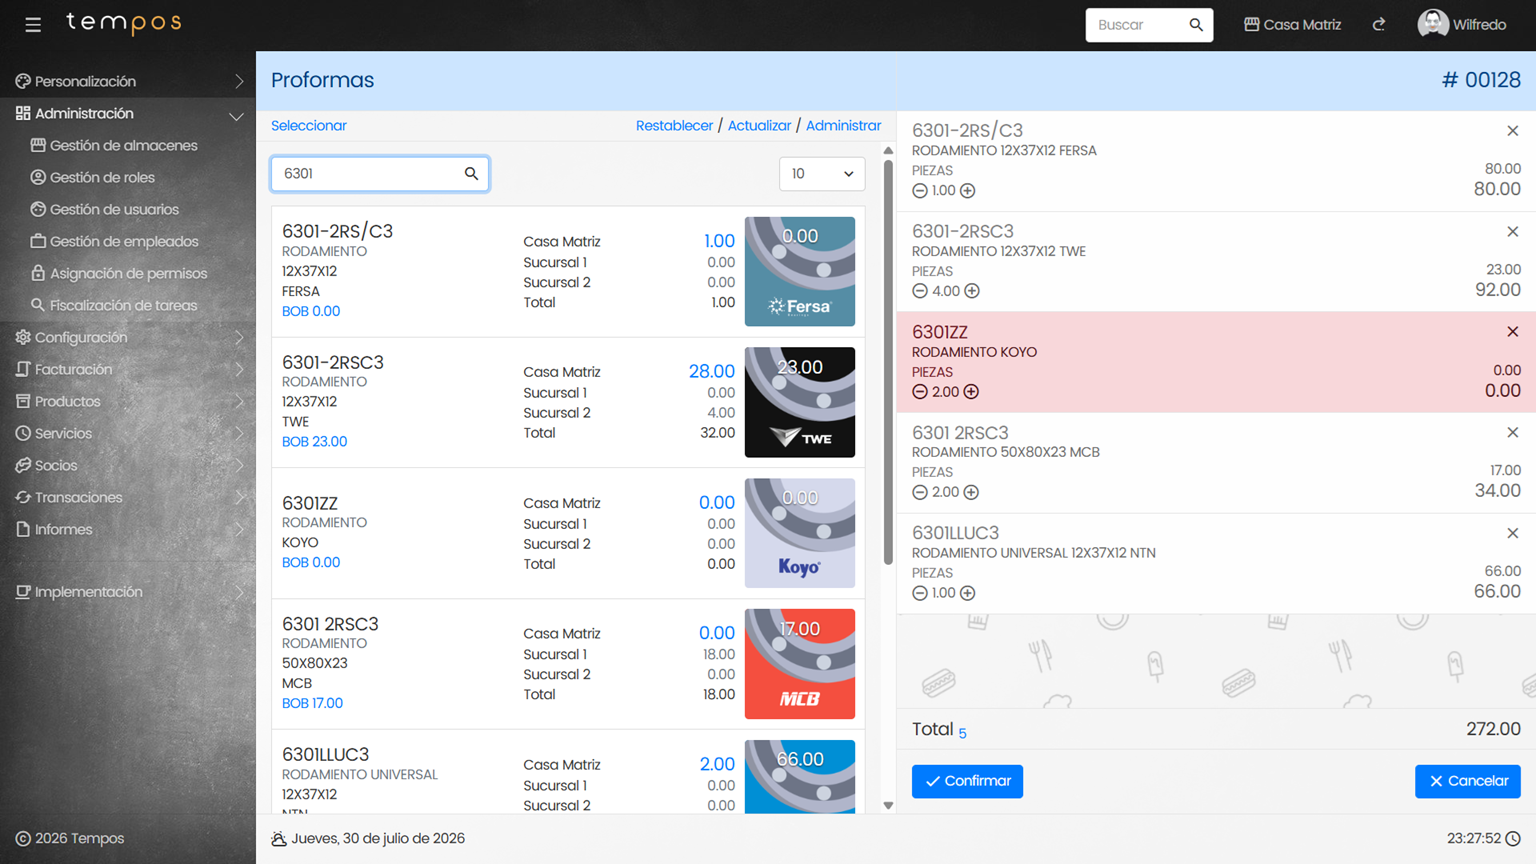1536x864 pixels.
Task: Remove 6301 2RSC3 MCB from the proforma
Action: [1513, 432]
